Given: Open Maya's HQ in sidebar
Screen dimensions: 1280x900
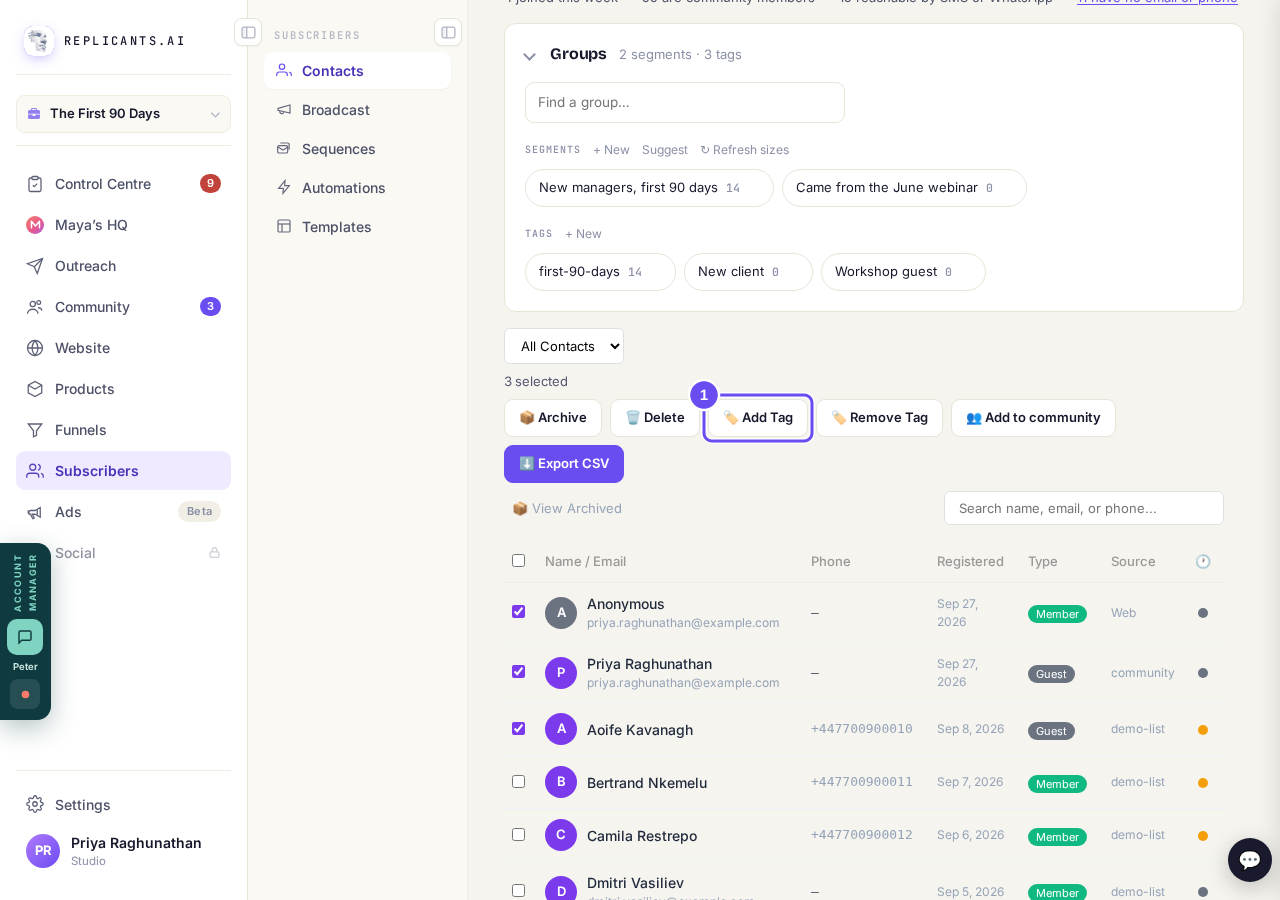Looking at the screenshot, I should click(123, 225).
